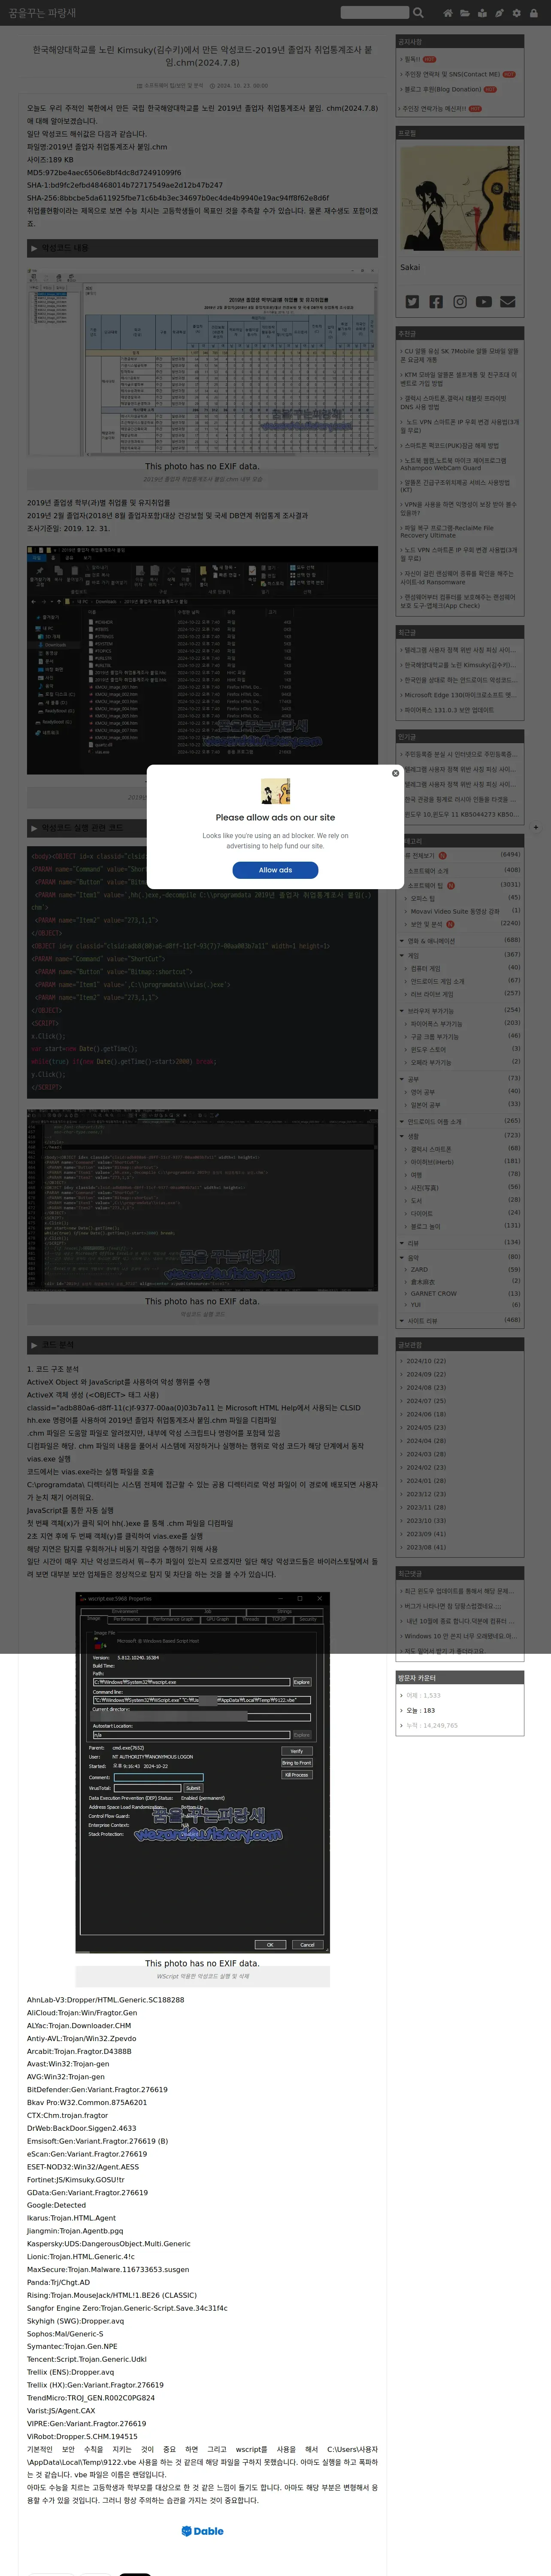The height and width of the screenshot is (2576, 551).
Task: Collapse the 음악 category arrow
Action: coord(402,1258)
